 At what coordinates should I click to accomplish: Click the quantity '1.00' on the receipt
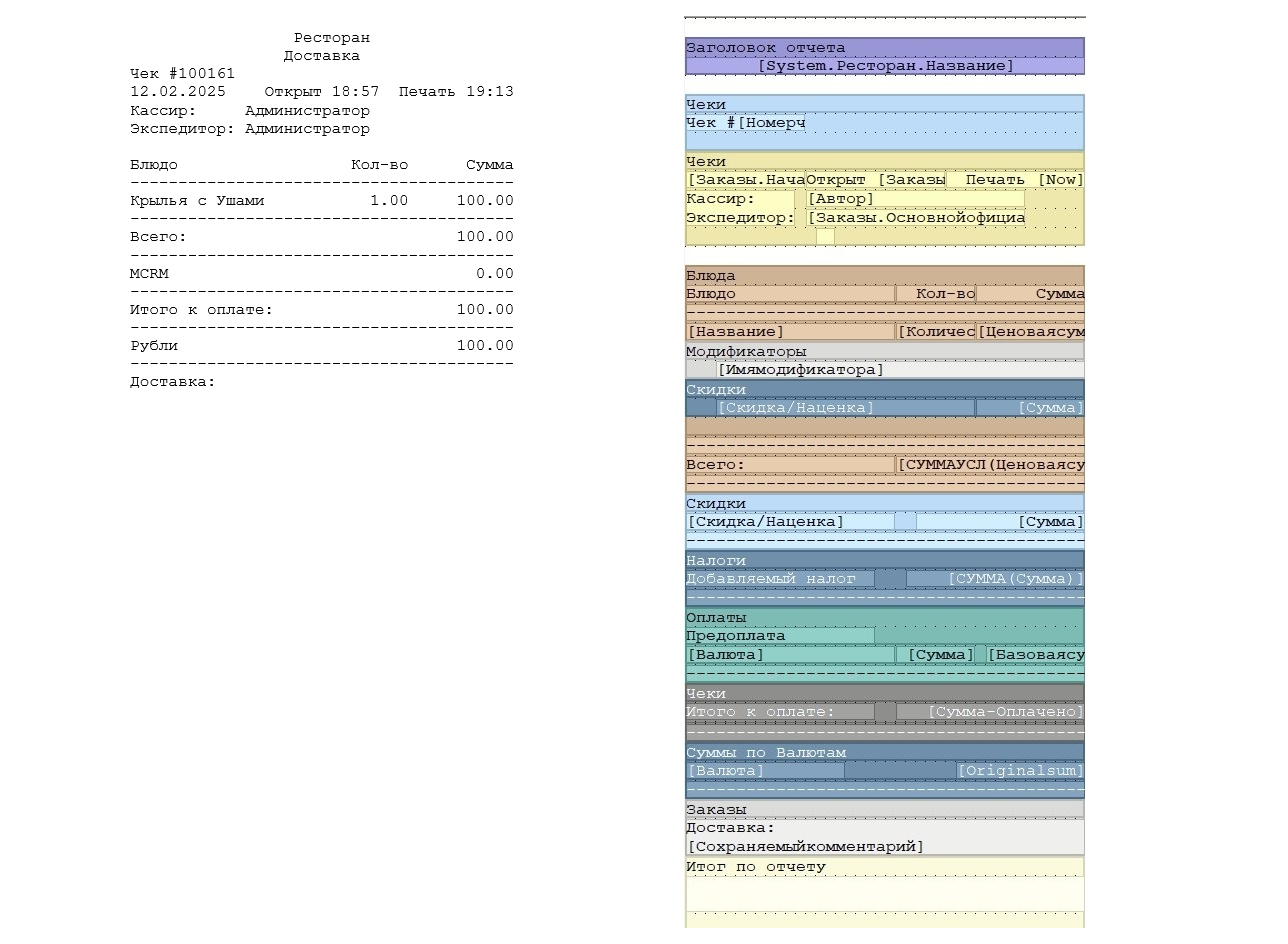pyautogui.click(x=389, y=201)
